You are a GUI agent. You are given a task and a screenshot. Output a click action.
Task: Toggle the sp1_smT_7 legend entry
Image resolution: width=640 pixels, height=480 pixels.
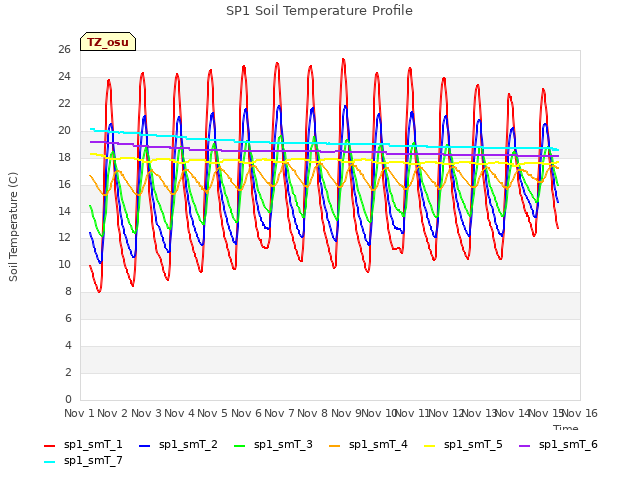83,461
